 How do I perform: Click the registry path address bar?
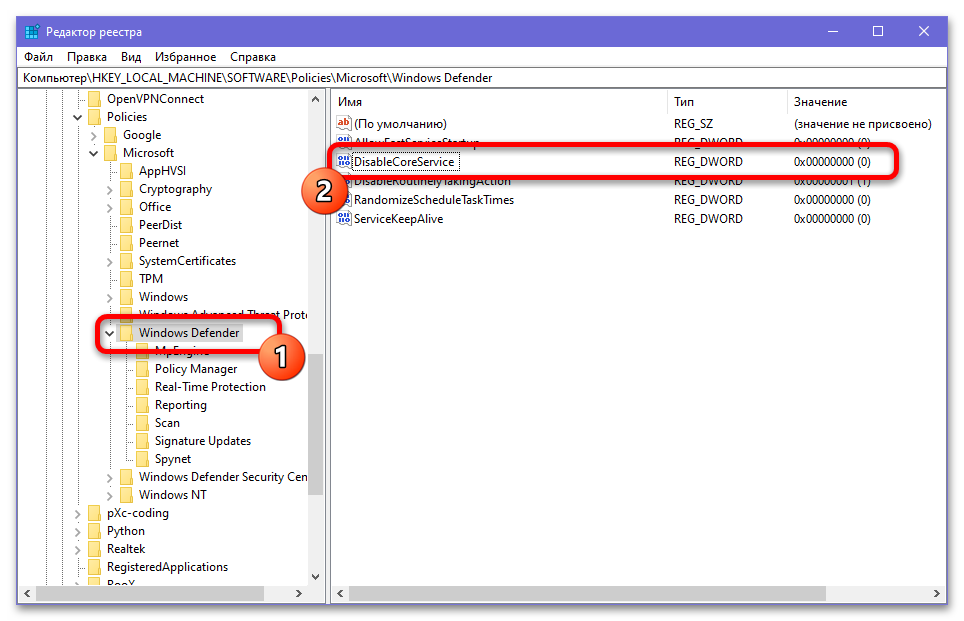(x=482, y=78)
